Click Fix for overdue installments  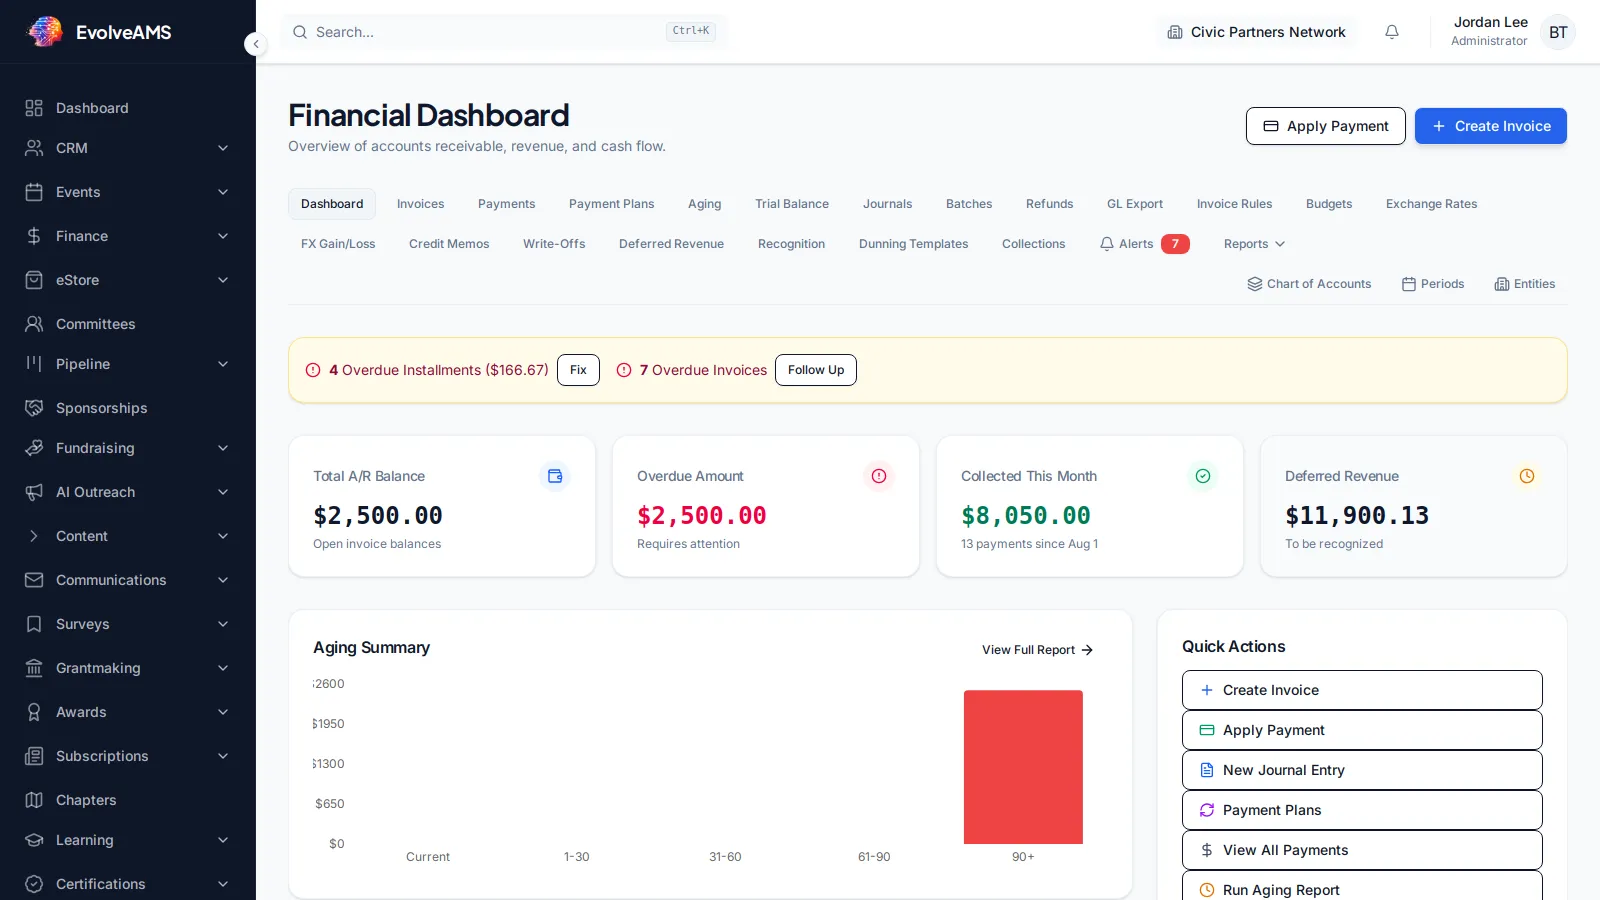(x=578, y=370)
